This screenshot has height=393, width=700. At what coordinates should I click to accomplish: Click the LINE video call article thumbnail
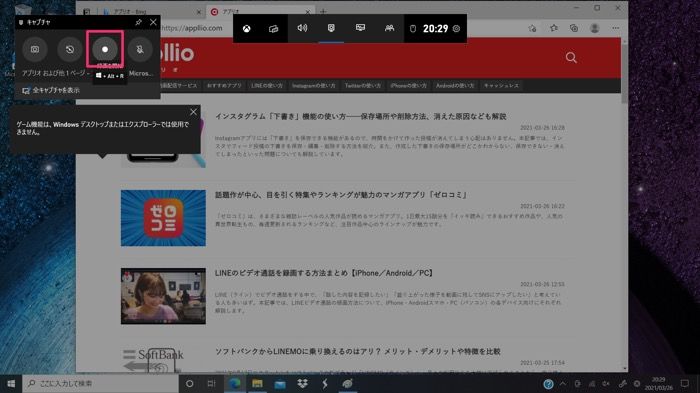point(163,296)
